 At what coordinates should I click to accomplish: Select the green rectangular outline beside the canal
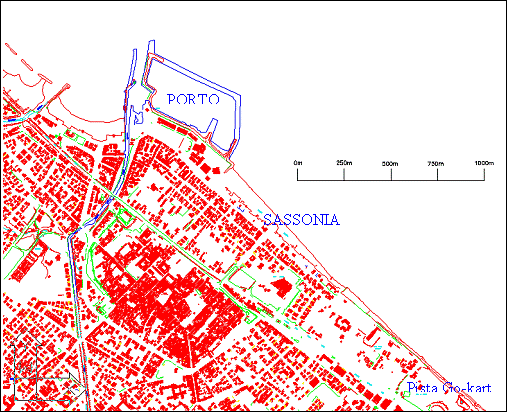(125, 217)
